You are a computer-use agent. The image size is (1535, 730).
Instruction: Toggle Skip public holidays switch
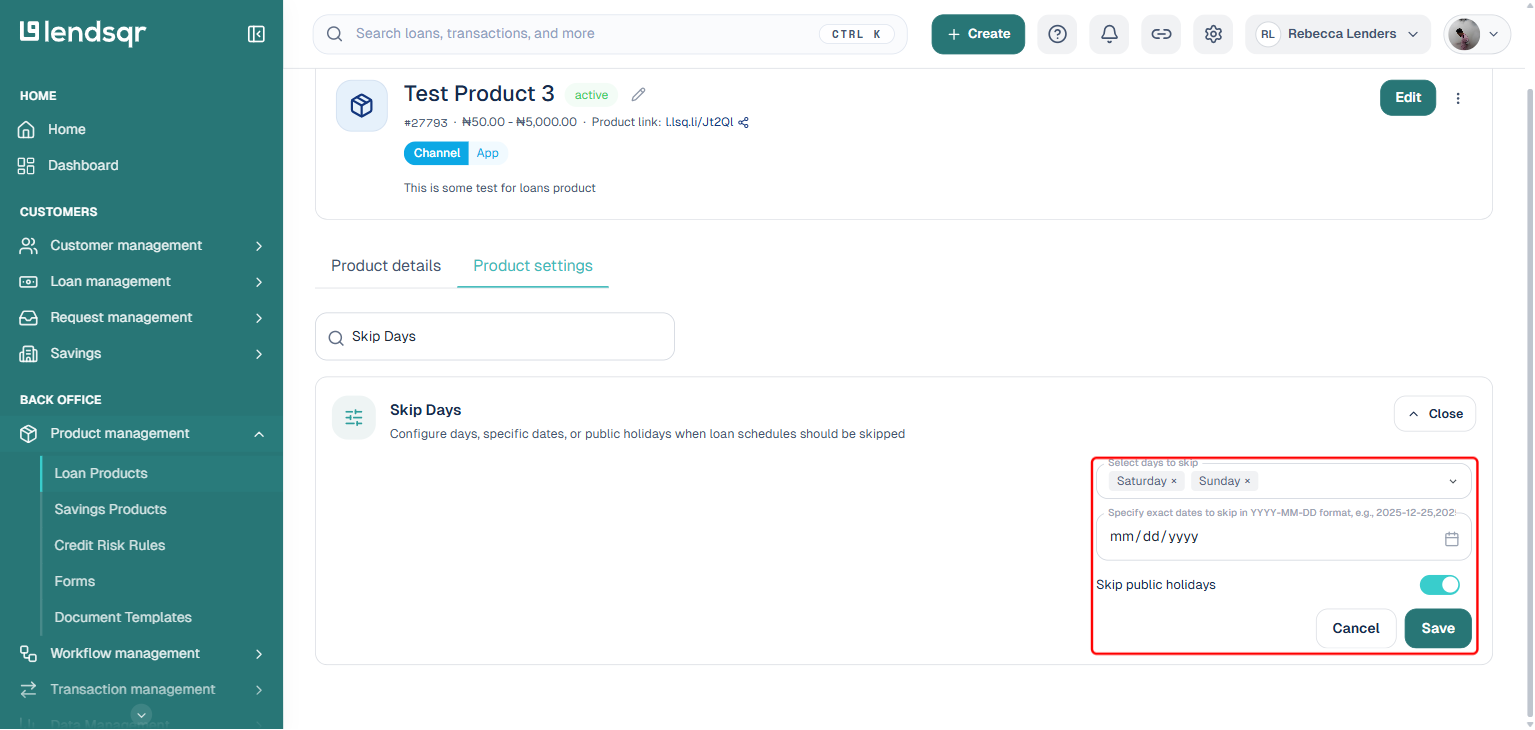coord(1440,585)
